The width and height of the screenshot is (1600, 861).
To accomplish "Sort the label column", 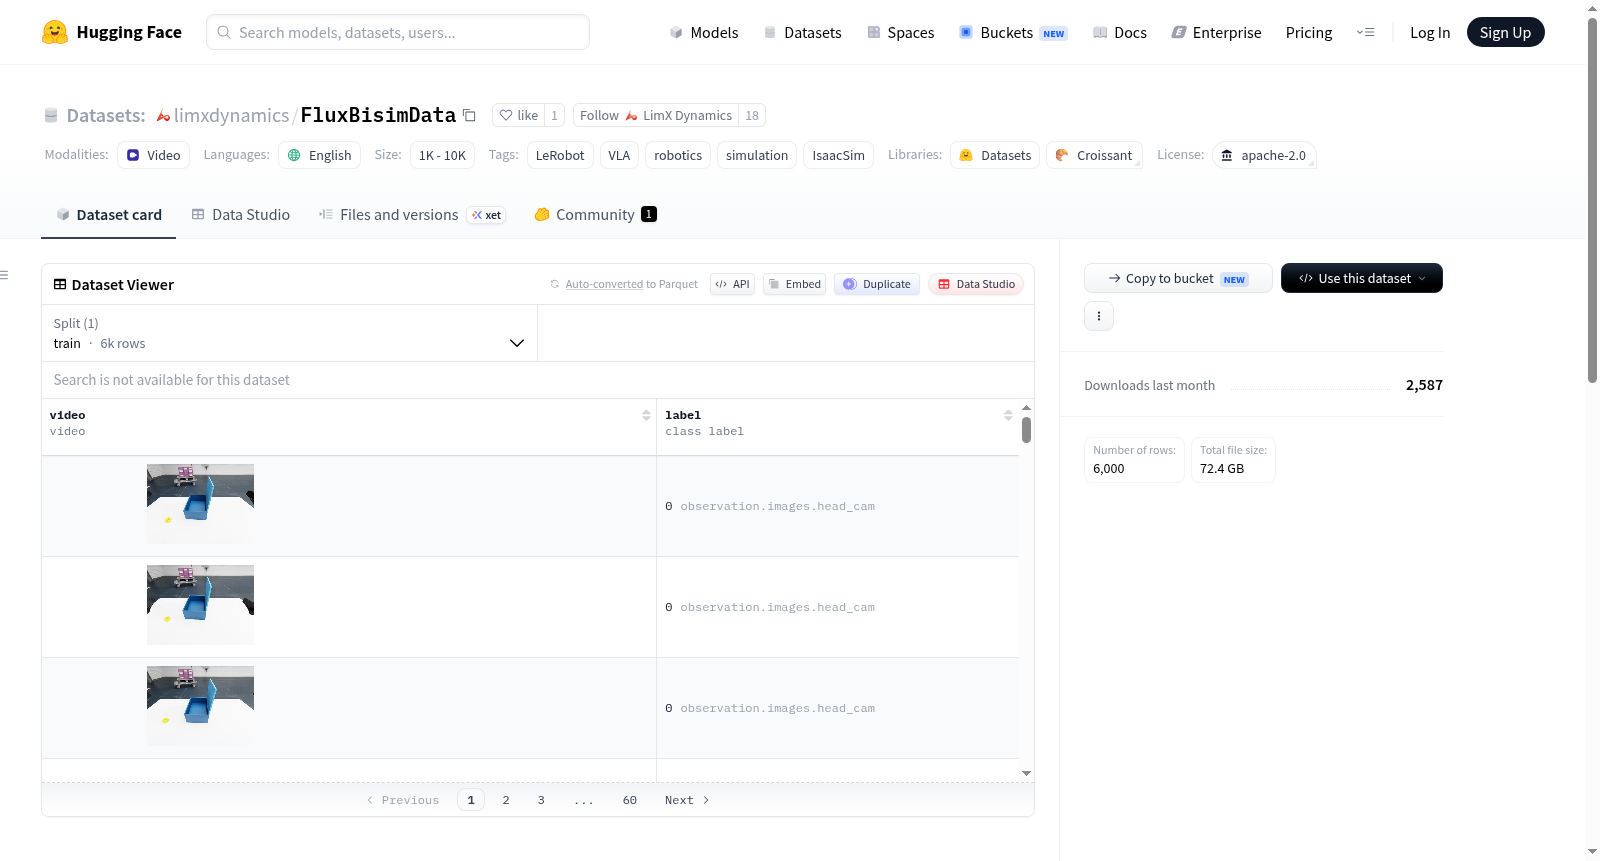I will pyautogui.click(x=1008, y=415).
